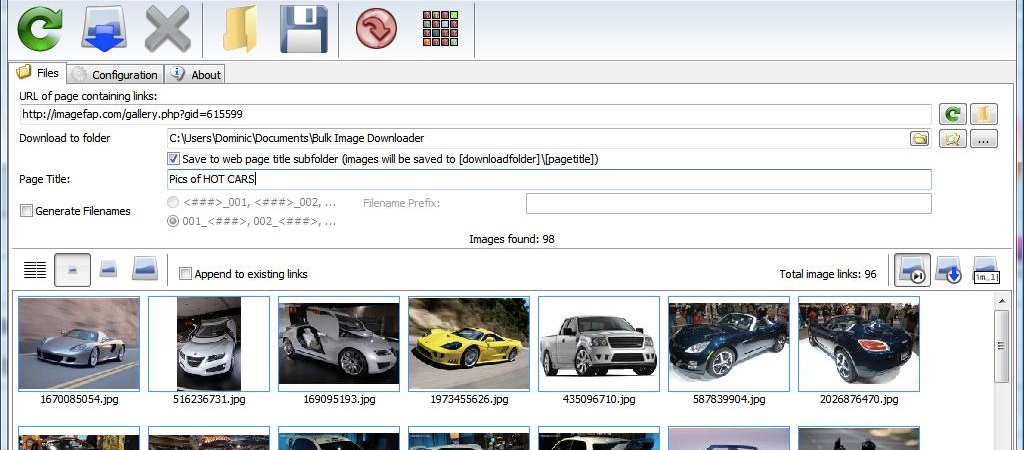
Task: Click the filename label 1670085054.jpg
Action: point(79,399)
